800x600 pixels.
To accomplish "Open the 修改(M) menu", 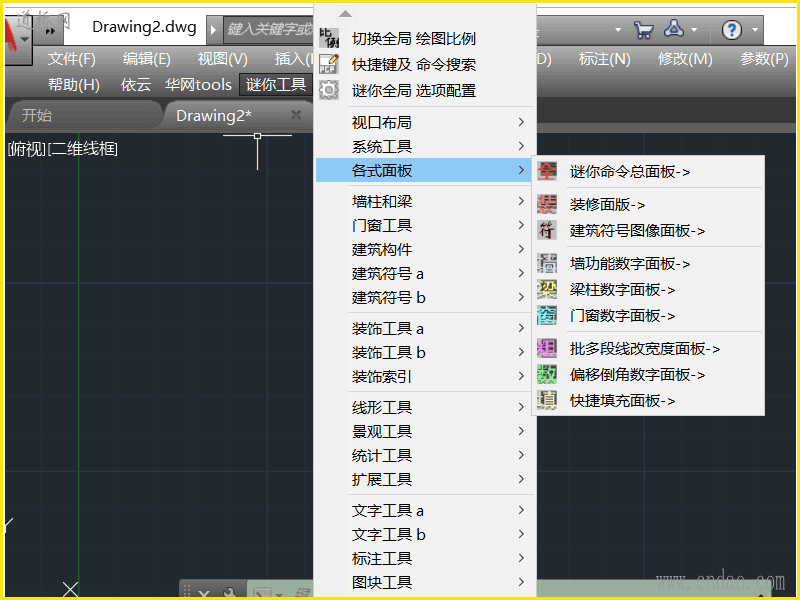I will point(685,59).
